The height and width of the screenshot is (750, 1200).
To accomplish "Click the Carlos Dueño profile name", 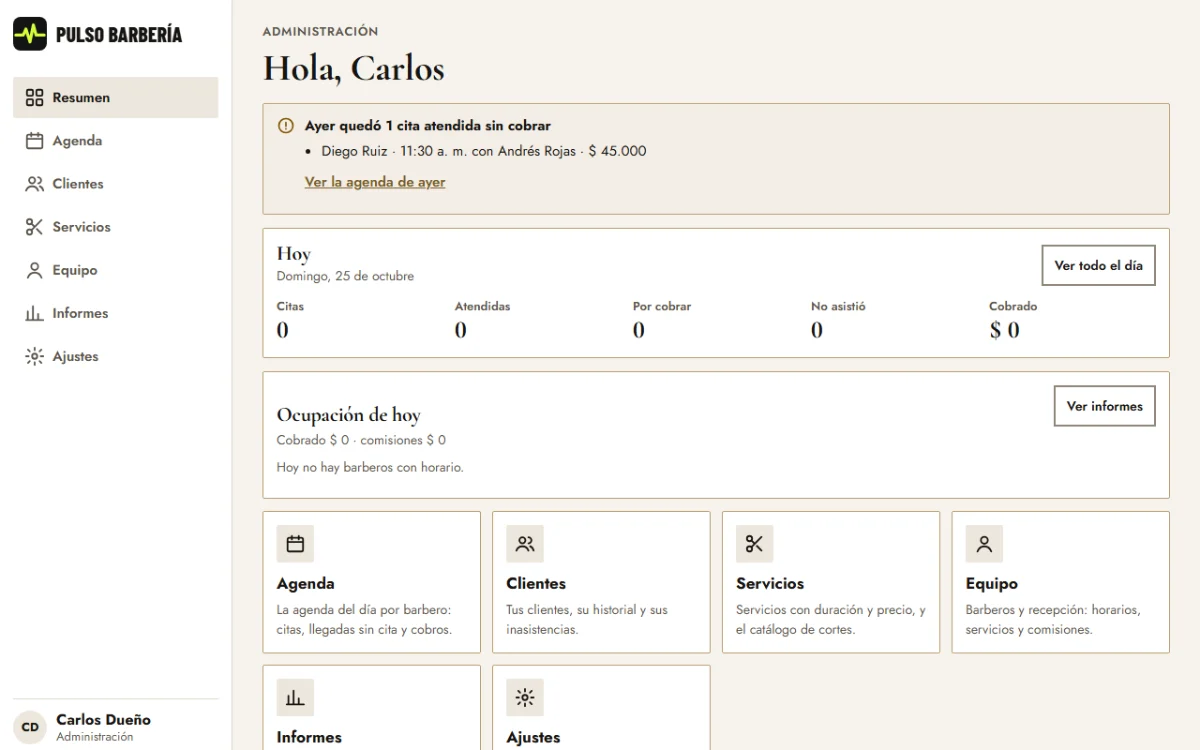I will tap(103, 720).
